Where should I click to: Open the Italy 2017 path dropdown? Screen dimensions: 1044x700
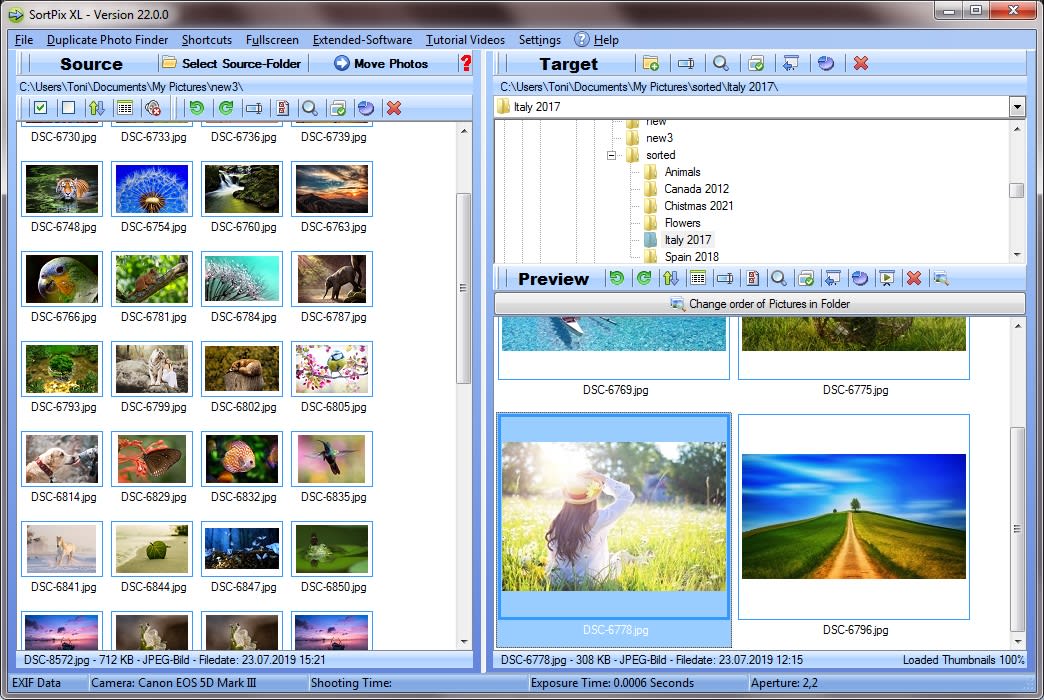[1017, 105]
